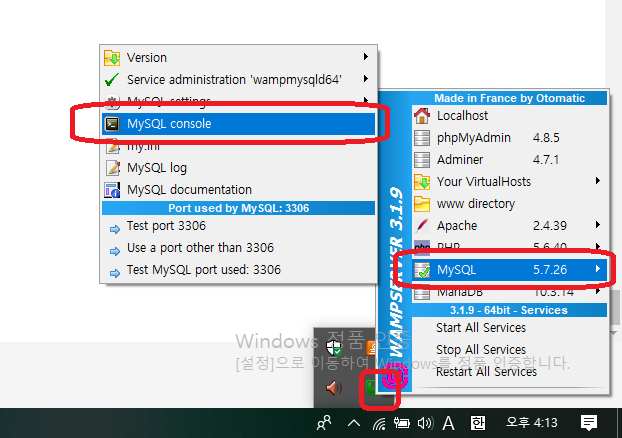Select Use a port other than 3306
This screenshot has width=622, height=438.
[238, 248]
